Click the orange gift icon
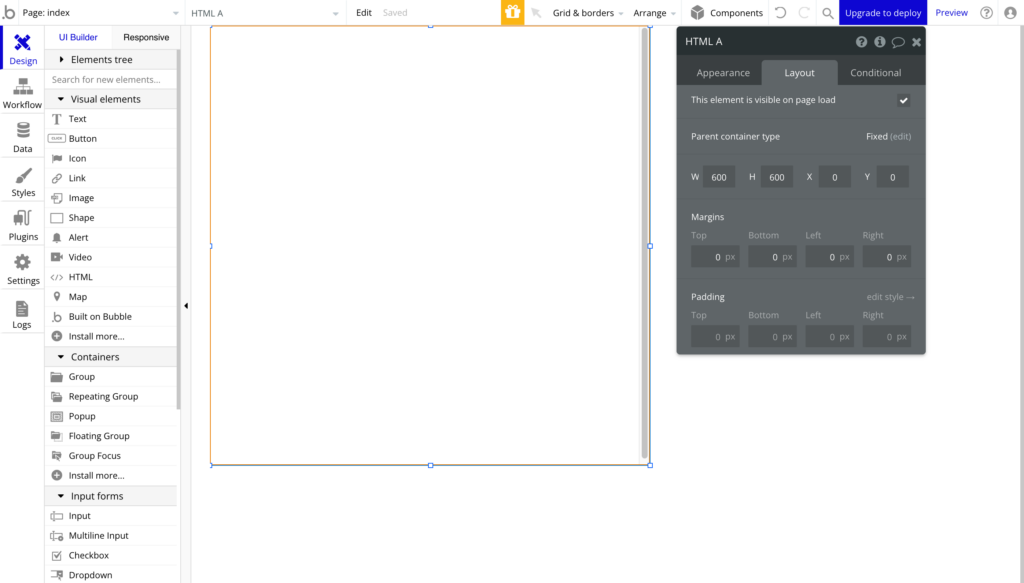The image size is (1024, 583). (513, 12)
